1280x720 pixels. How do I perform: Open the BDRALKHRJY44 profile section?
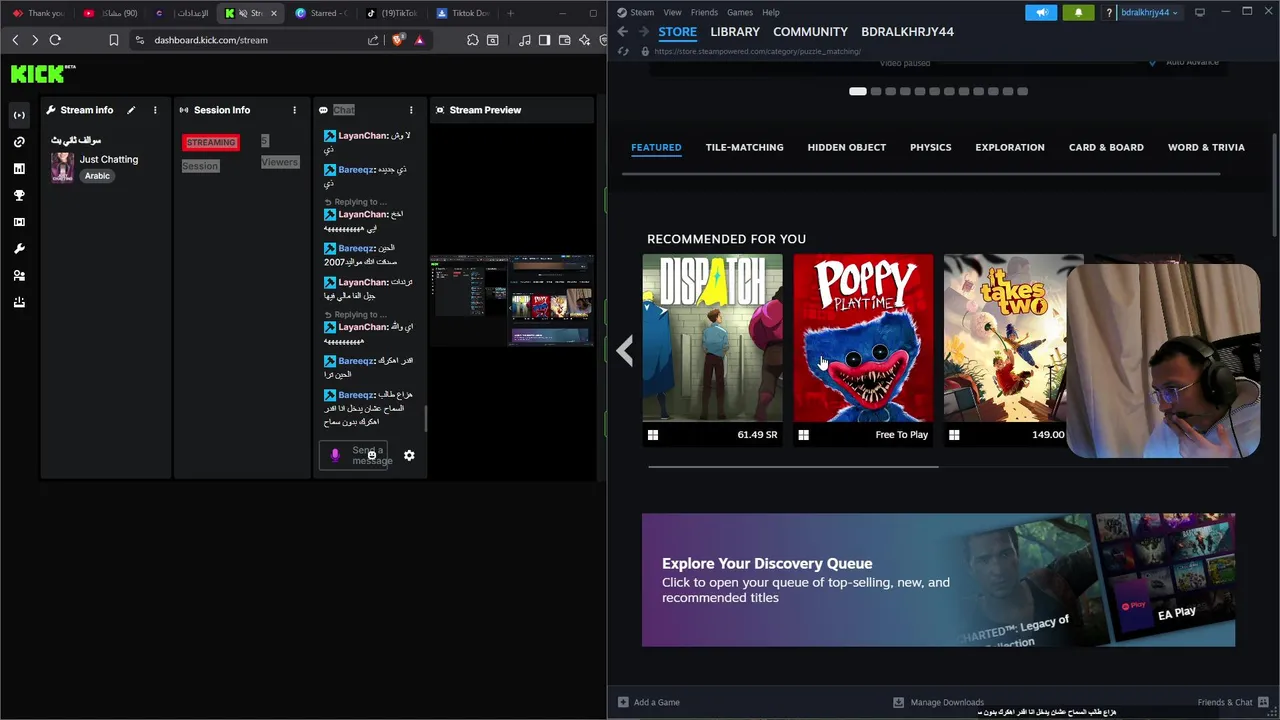pyautogui.click(x=907, y=32)
